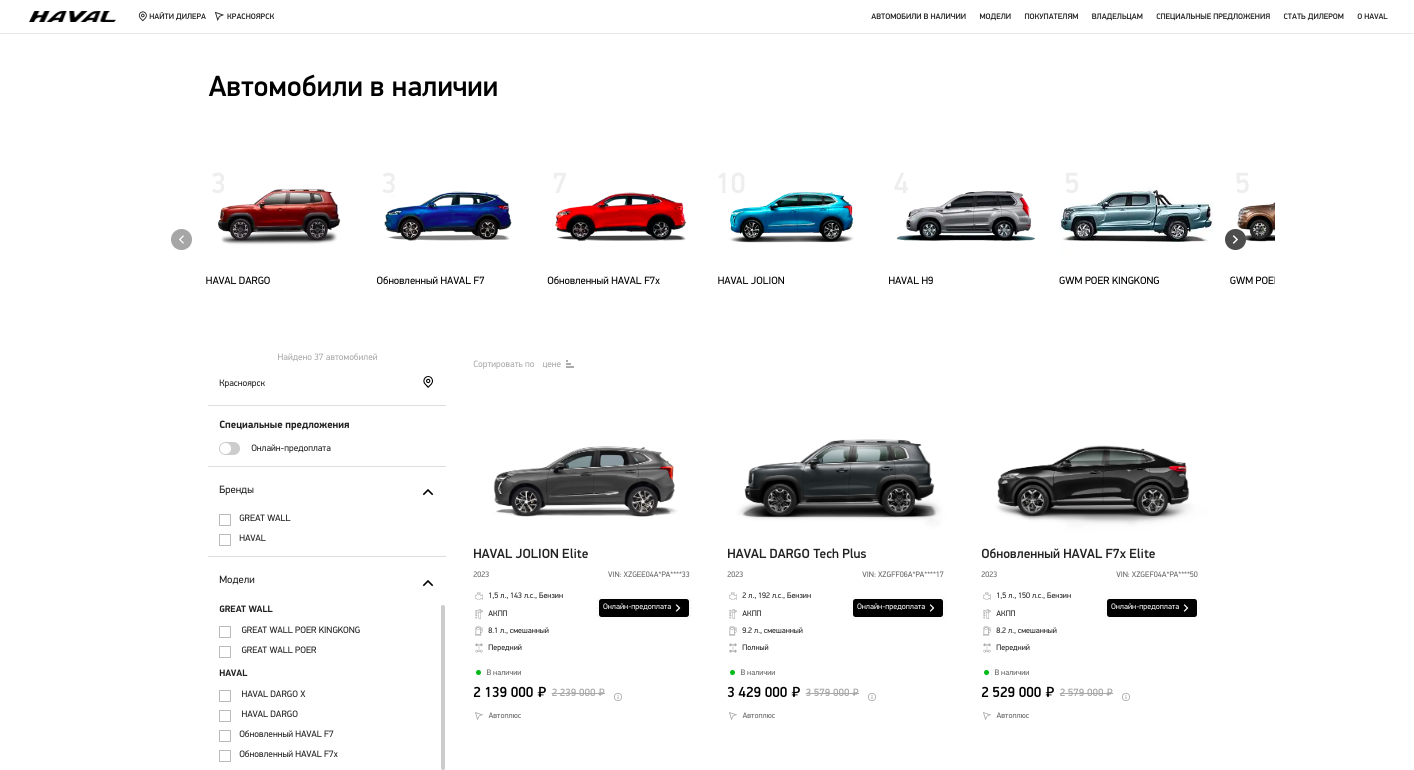This screenshot has height=770, width=1414.
Task: Select the blue Обновленный HAVAL F7 carousel car
Action: tap(448, 216)
